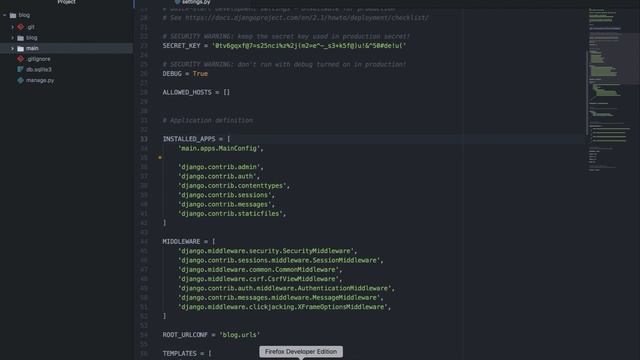
Task: Click 'django.contrib.messages' app string
Action: (x=224, y=204)
